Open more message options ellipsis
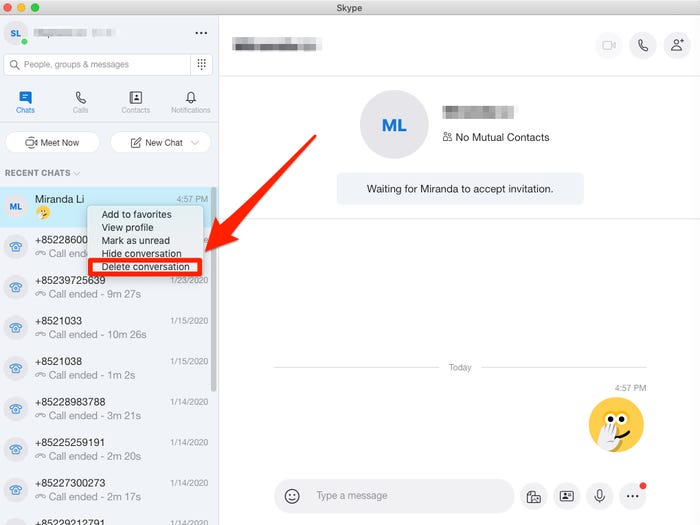The width and height of the screenshot is (700, 525). 633,496
